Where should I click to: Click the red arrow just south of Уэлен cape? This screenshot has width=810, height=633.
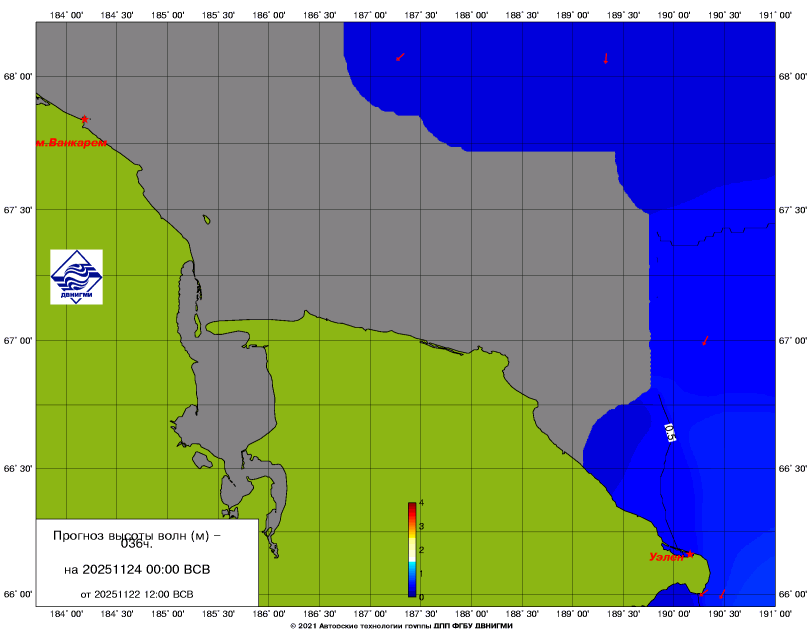click(702, 592)
